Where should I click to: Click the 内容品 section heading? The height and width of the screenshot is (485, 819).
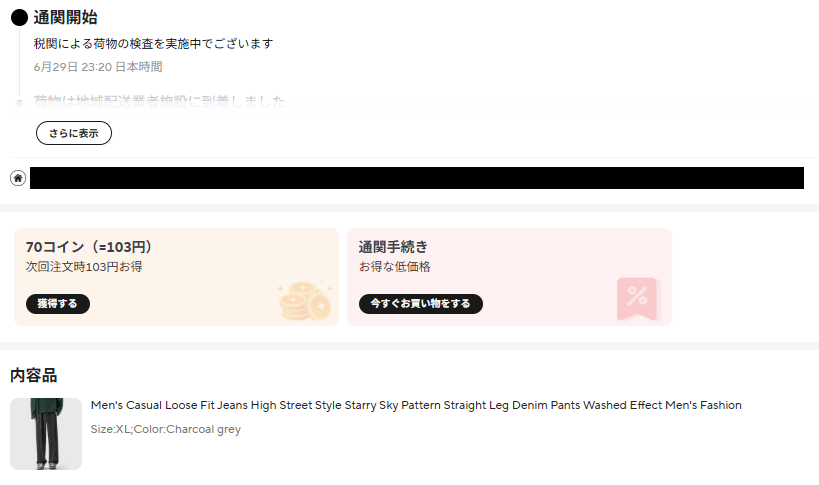(x=33, y=375)
